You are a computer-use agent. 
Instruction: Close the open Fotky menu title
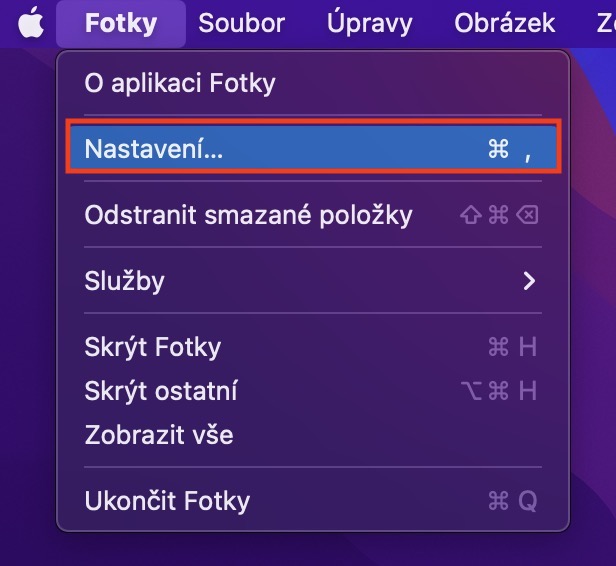pyautogui.click(x=121, y=23)
